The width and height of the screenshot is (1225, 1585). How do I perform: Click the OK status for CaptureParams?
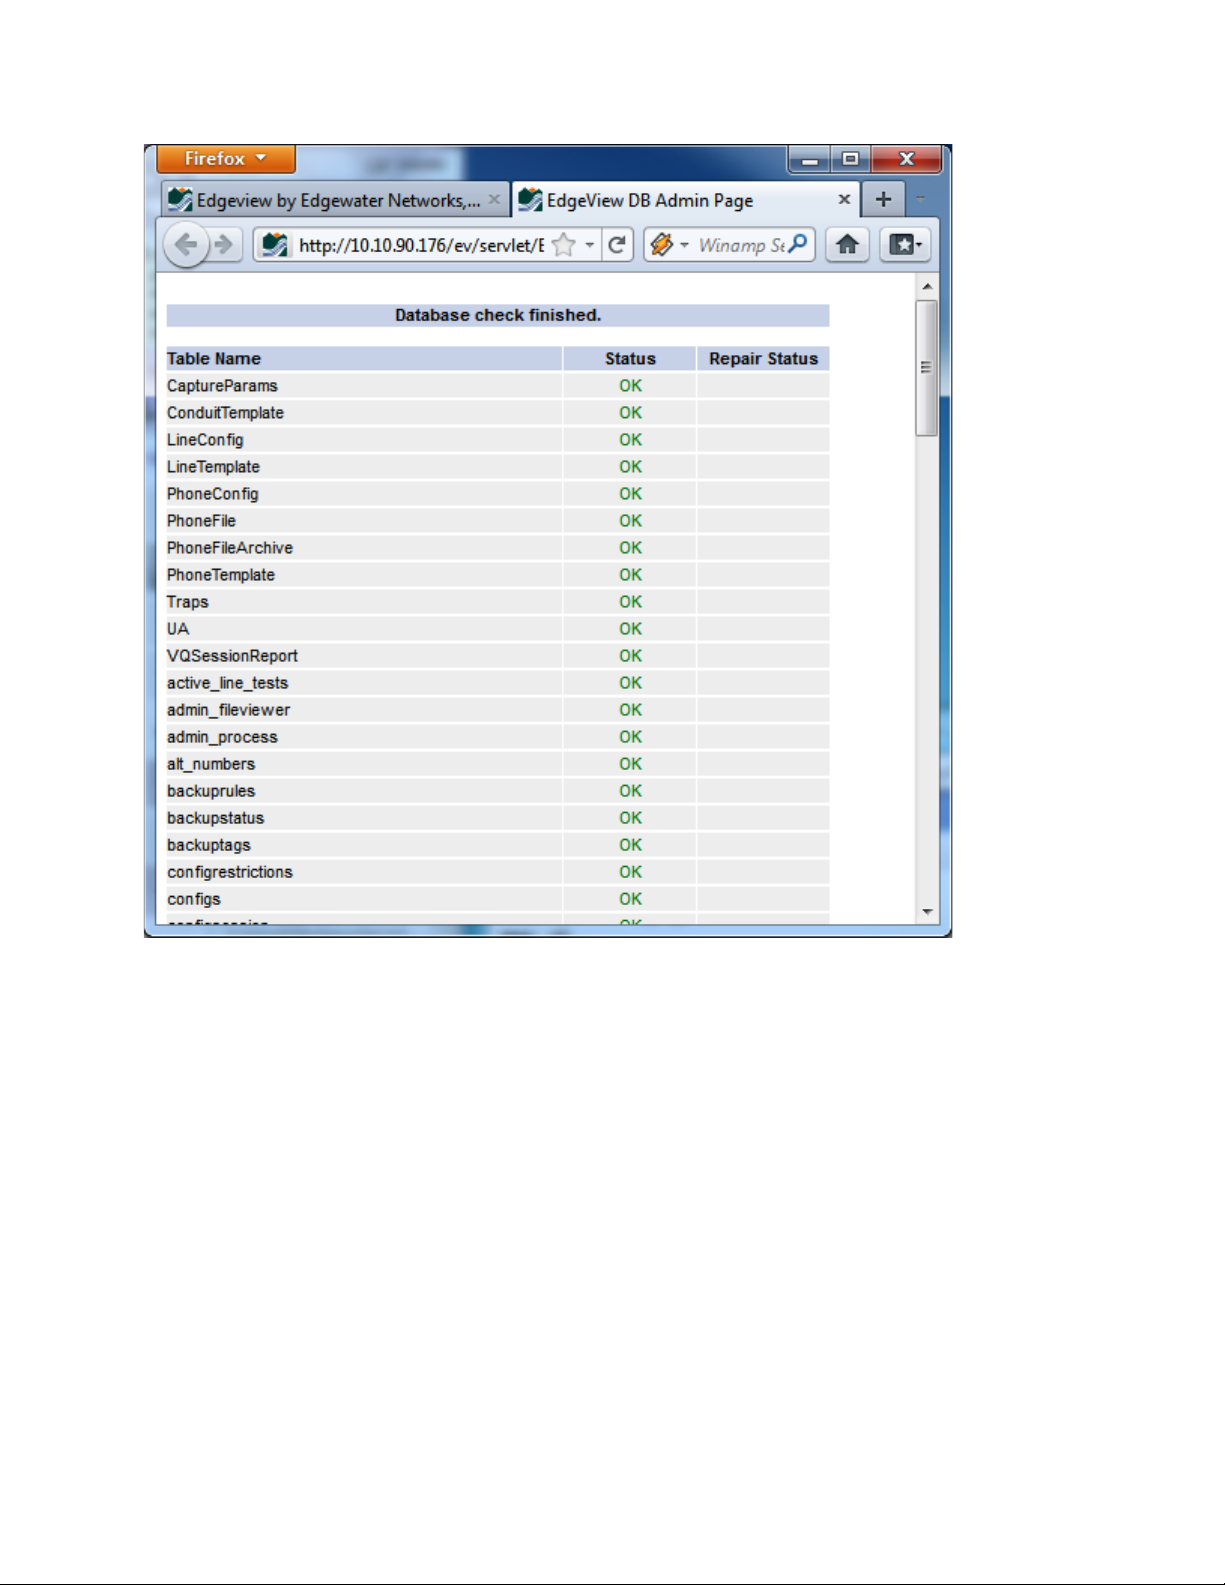point(630,386)
